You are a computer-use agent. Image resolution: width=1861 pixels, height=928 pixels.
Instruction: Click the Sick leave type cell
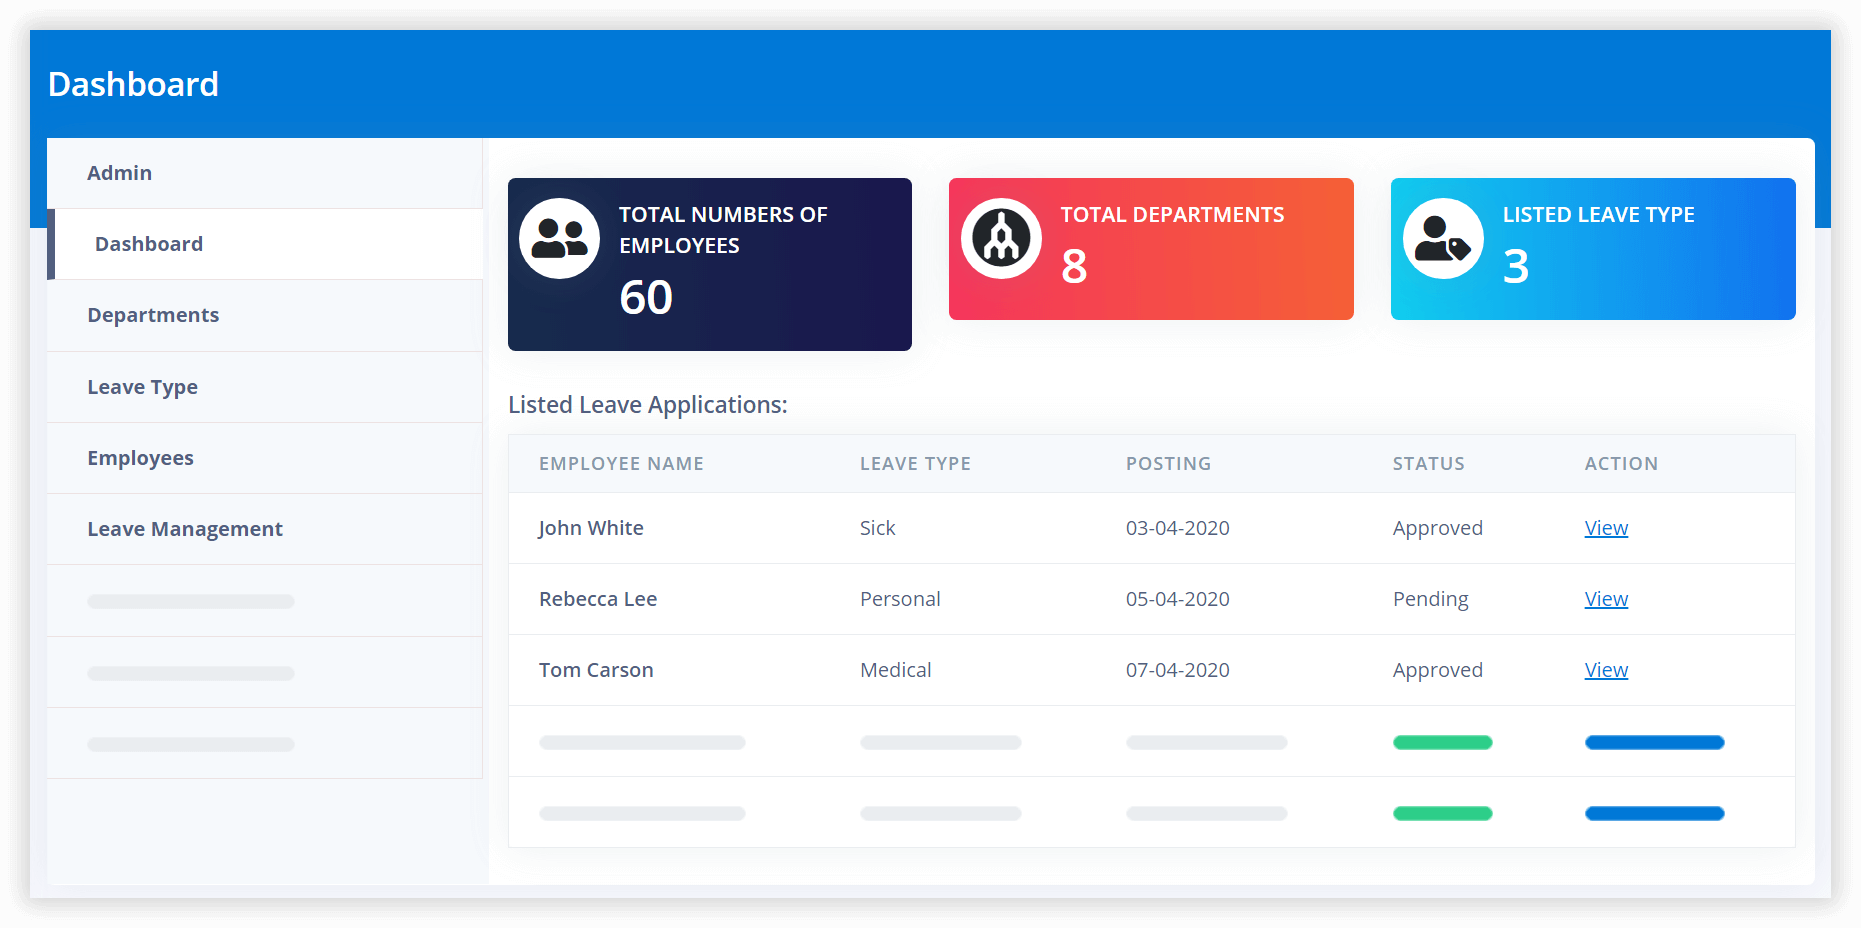click(877, 528)
